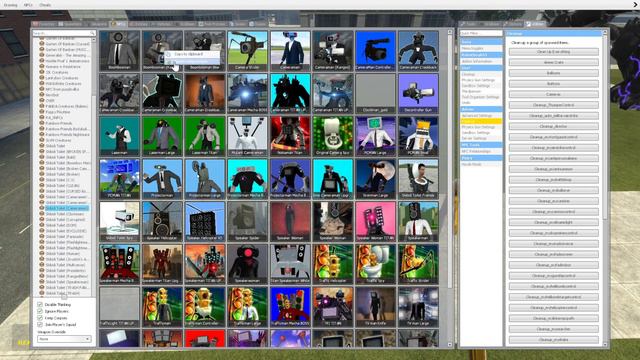Open the selected Skibidi Toilet (Cameramen) category
640x360 pixels.
point(67,208)
